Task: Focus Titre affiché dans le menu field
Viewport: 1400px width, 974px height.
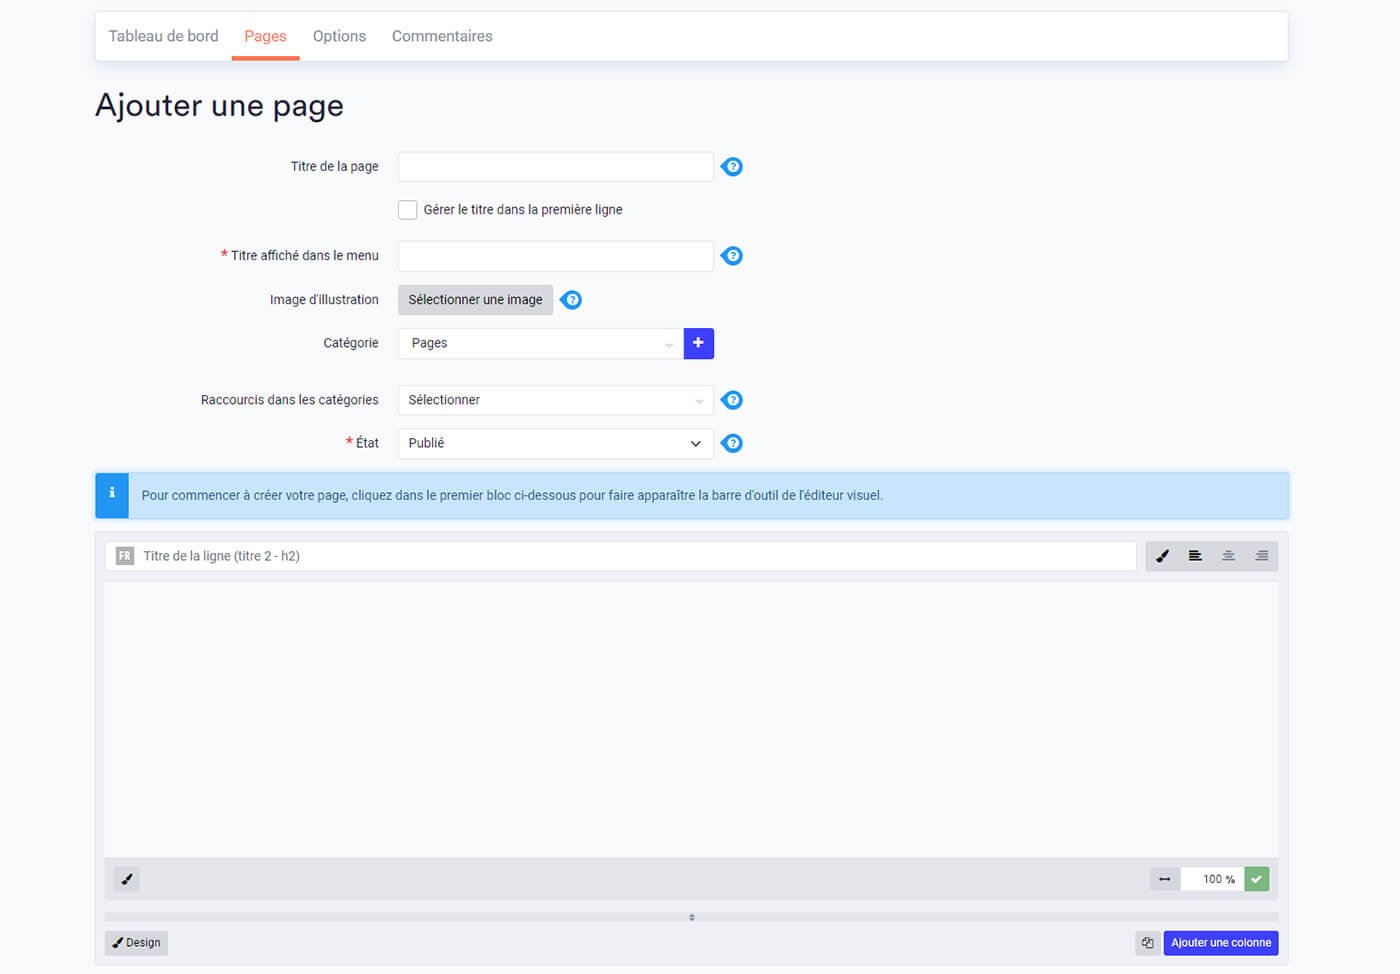Action: pos(556,256)
